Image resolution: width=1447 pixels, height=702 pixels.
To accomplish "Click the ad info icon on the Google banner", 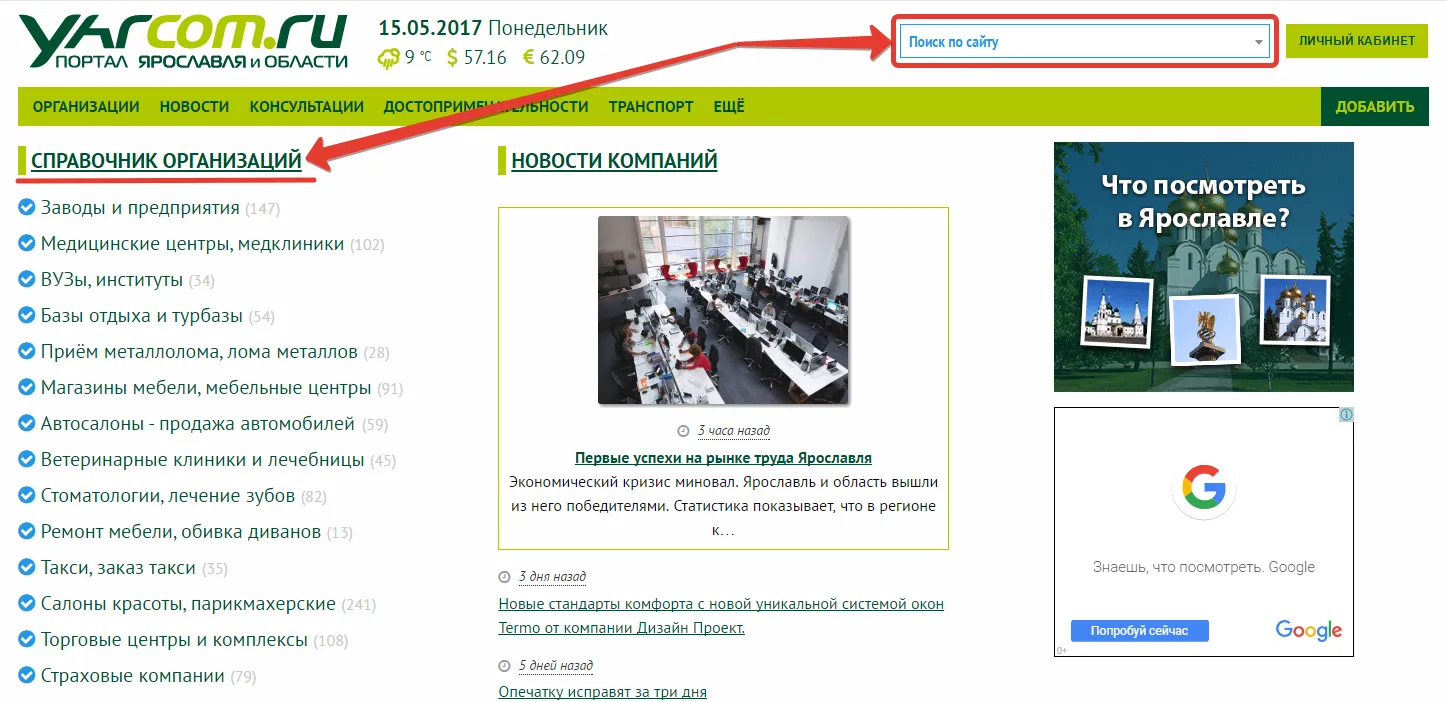I will (x=1346, y=415).
